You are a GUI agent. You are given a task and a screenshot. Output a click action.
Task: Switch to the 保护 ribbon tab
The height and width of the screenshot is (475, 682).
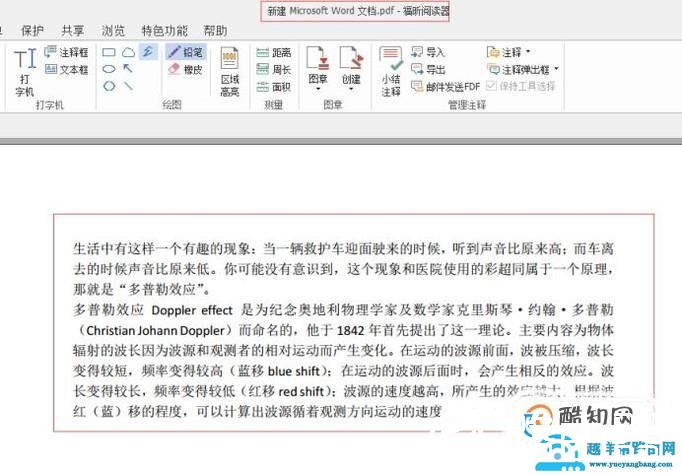pos(33,31)
